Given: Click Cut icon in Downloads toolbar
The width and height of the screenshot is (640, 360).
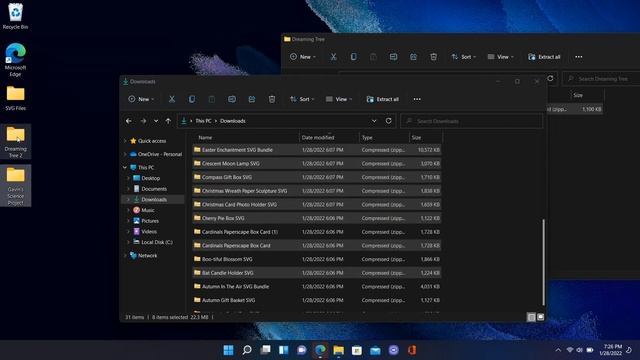Looking at the screenshot, I should tap(172, 99).
